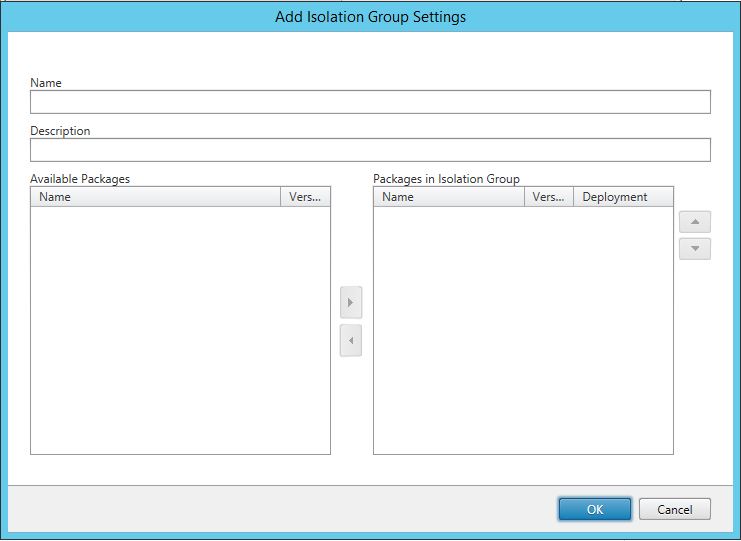The image size is (741, 541).
Task: Add package with right arrow button
Action: point(351,302)
